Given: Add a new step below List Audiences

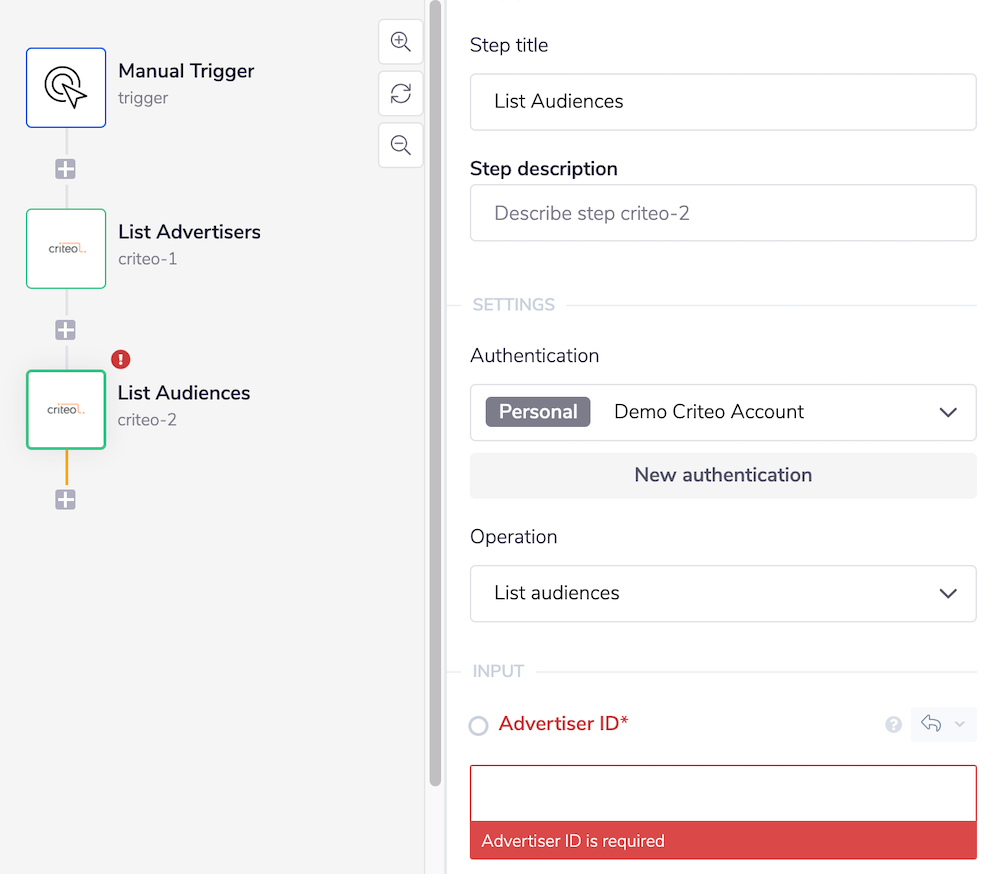Looking at the screenshot, I should pos(65,499).
